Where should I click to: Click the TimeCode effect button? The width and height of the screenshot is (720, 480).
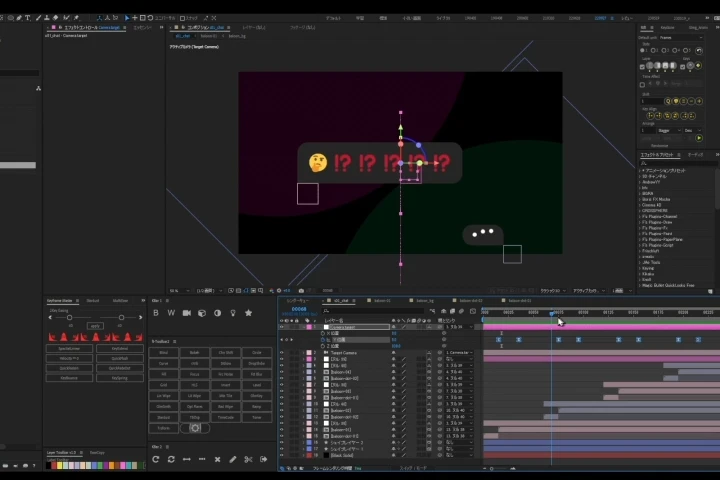(225, 418)
